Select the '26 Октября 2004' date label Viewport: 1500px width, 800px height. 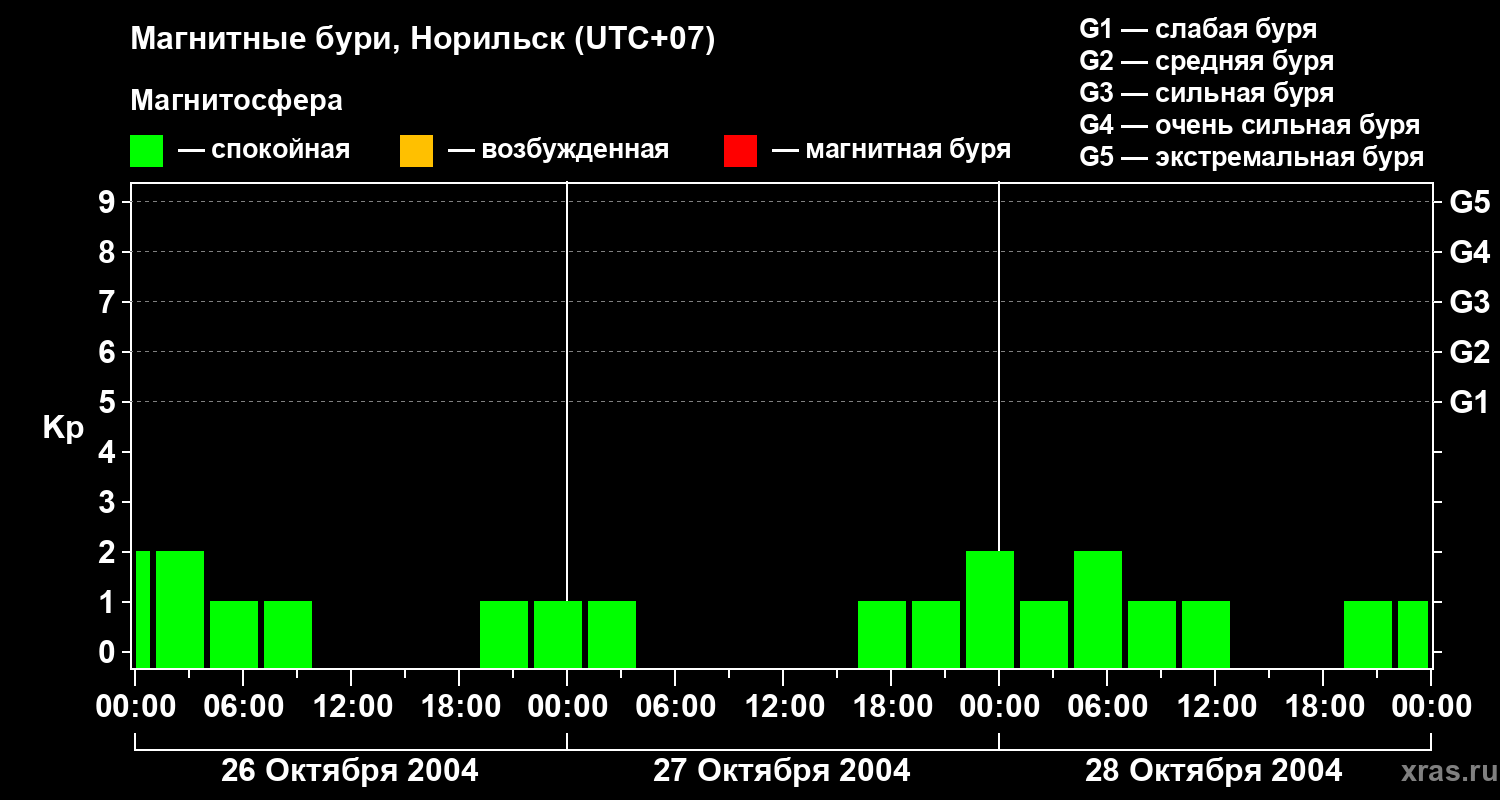pyautogui.click(x=349, y=771)
